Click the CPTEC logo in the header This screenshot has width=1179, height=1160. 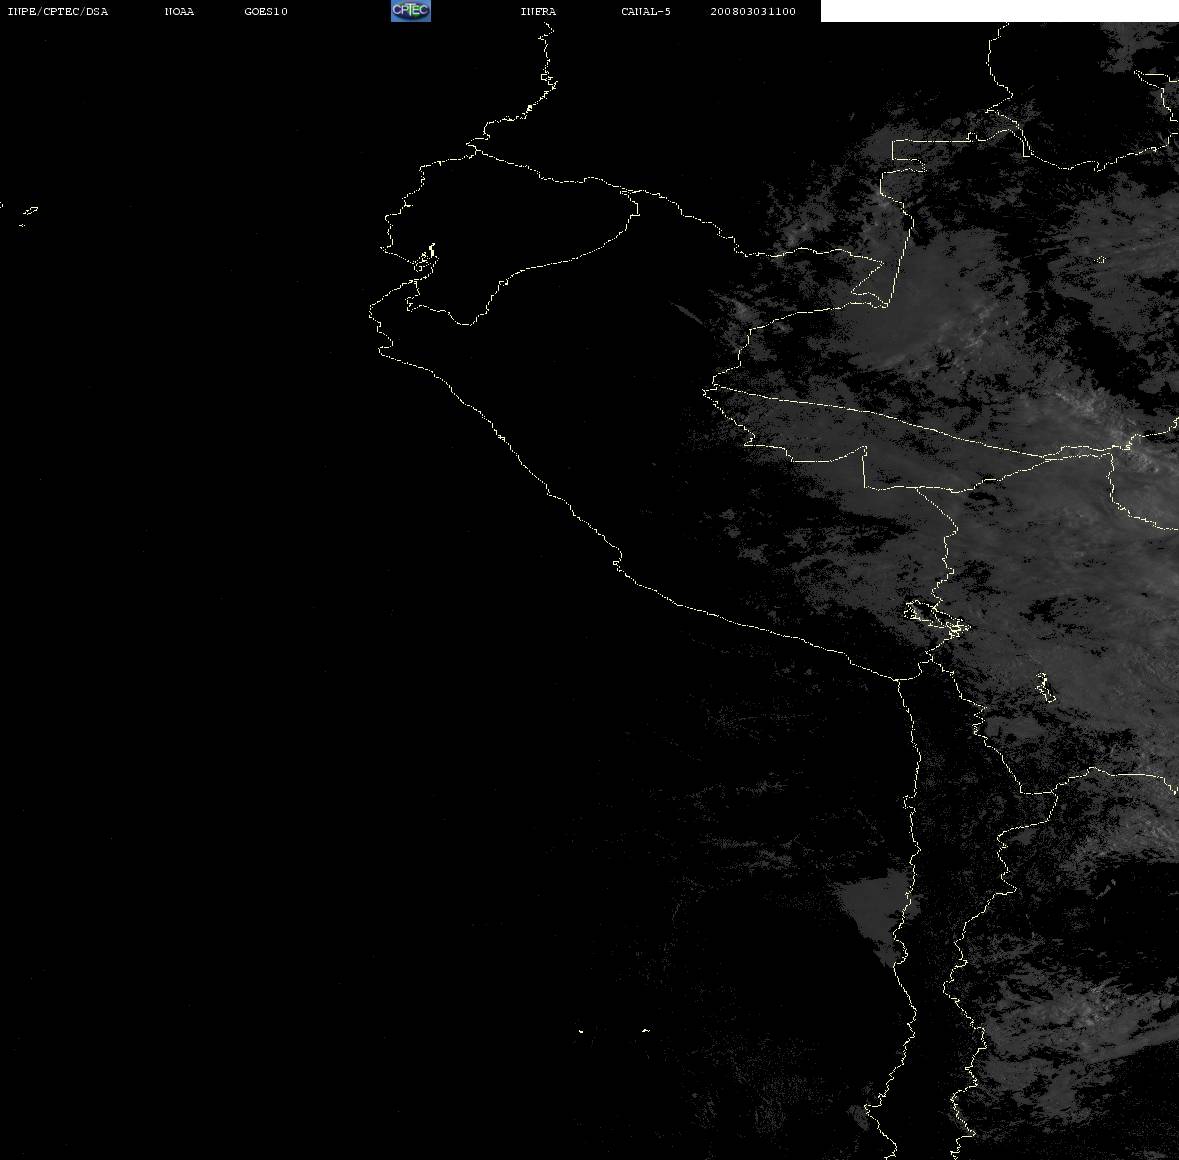point(411,11)
